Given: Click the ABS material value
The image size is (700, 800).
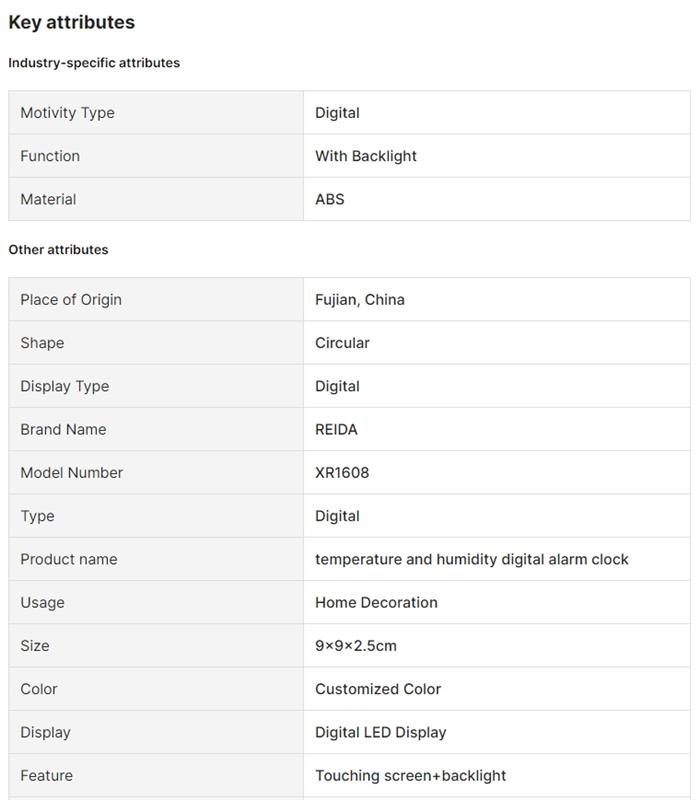Looking at the screenshot, I should coord(330,199).
